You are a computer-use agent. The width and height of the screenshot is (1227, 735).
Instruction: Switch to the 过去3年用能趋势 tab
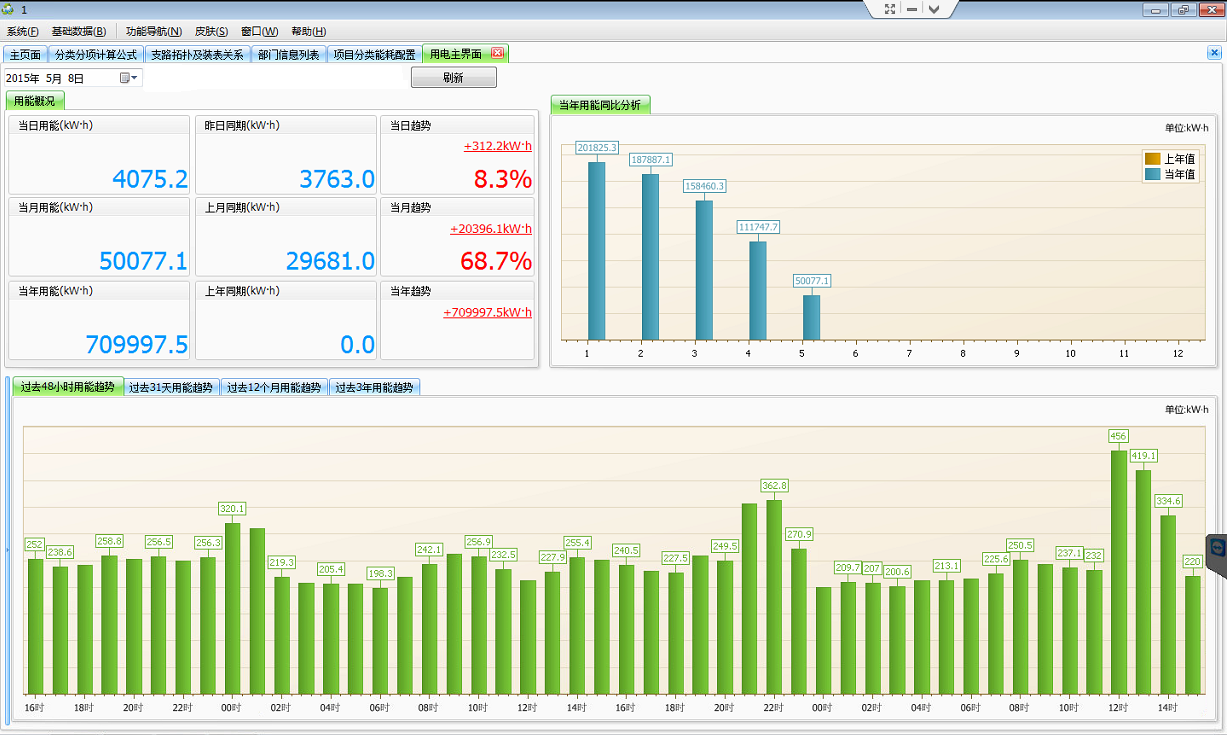[374, 388]
